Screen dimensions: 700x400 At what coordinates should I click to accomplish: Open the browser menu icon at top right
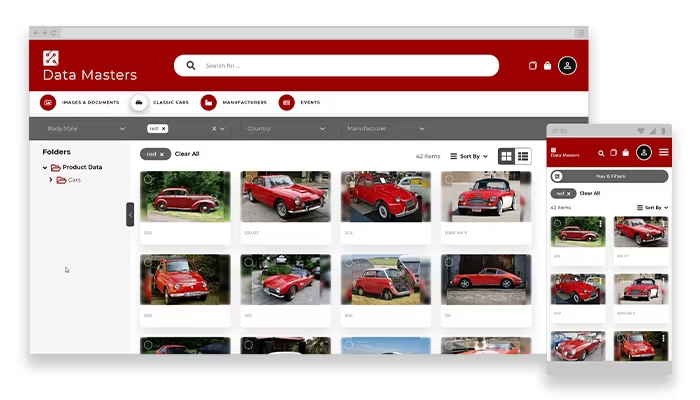pos(581,33)
